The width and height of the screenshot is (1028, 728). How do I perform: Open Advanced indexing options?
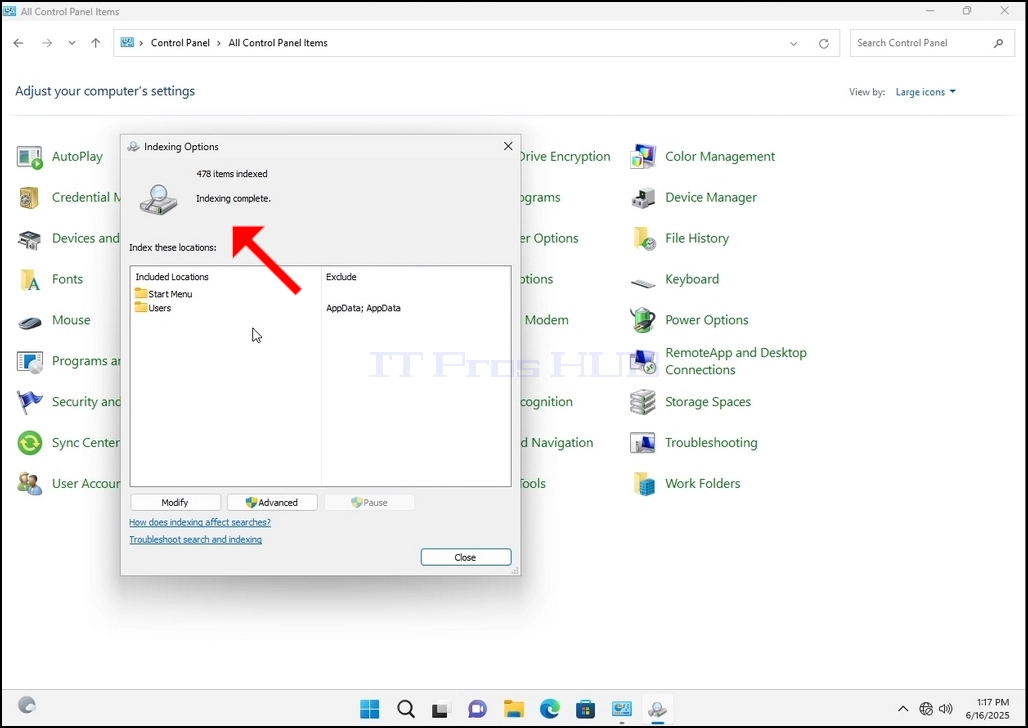pyautogui.click(x=272, y=502)
